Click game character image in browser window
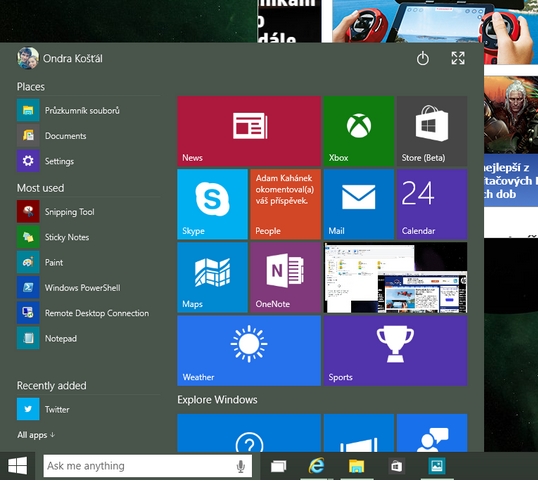Screen dimensions: 538x481 pos(511,115)
